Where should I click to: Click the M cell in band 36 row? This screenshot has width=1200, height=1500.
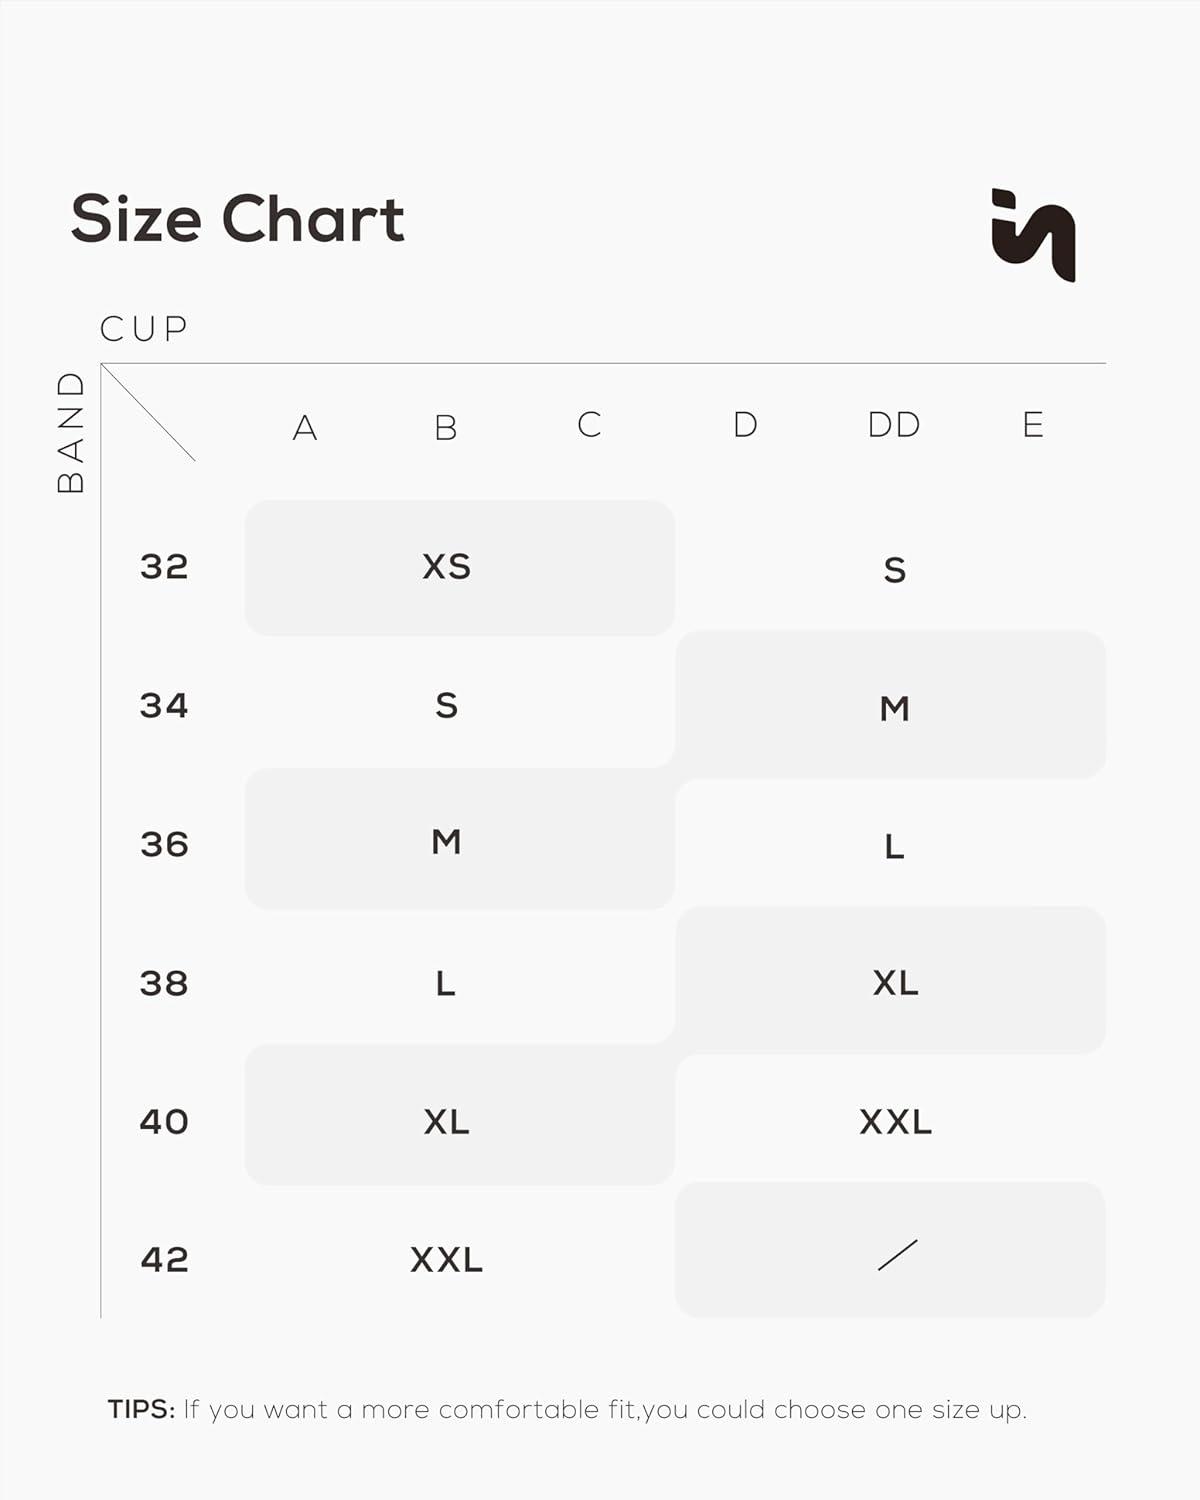[446, 842]
